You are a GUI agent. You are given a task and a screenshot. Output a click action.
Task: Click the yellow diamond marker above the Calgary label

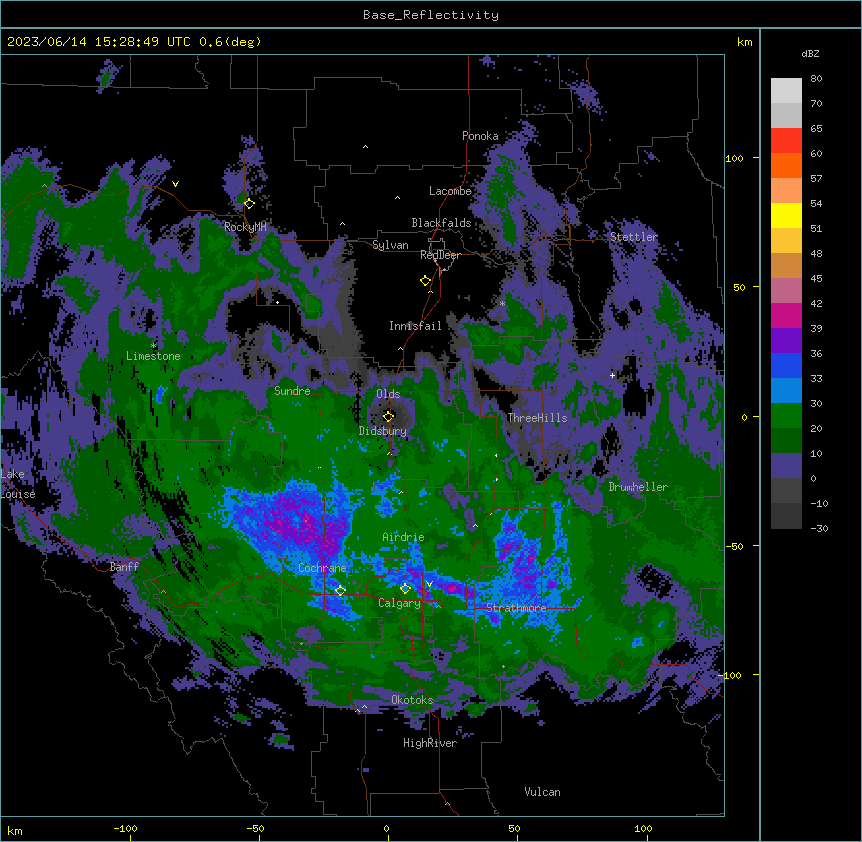pos(405,589)
